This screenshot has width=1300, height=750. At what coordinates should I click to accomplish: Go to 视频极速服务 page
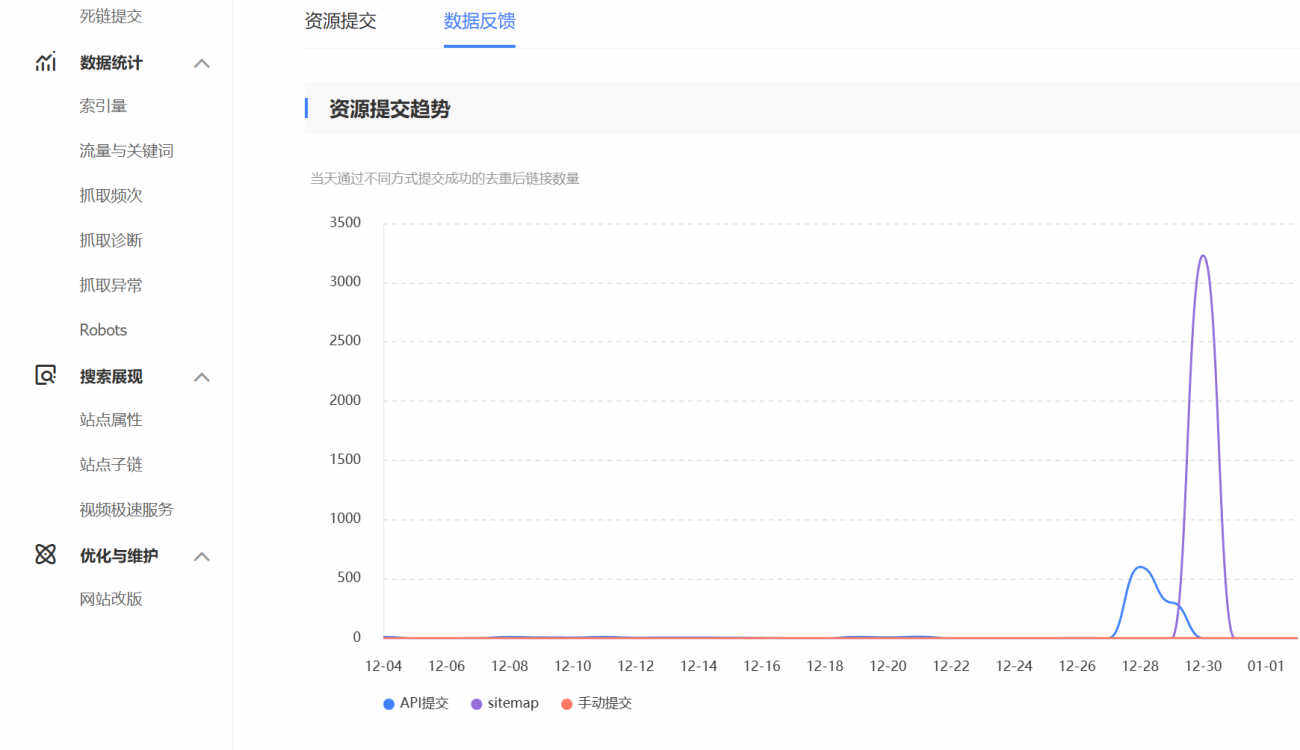click(126, 509)
